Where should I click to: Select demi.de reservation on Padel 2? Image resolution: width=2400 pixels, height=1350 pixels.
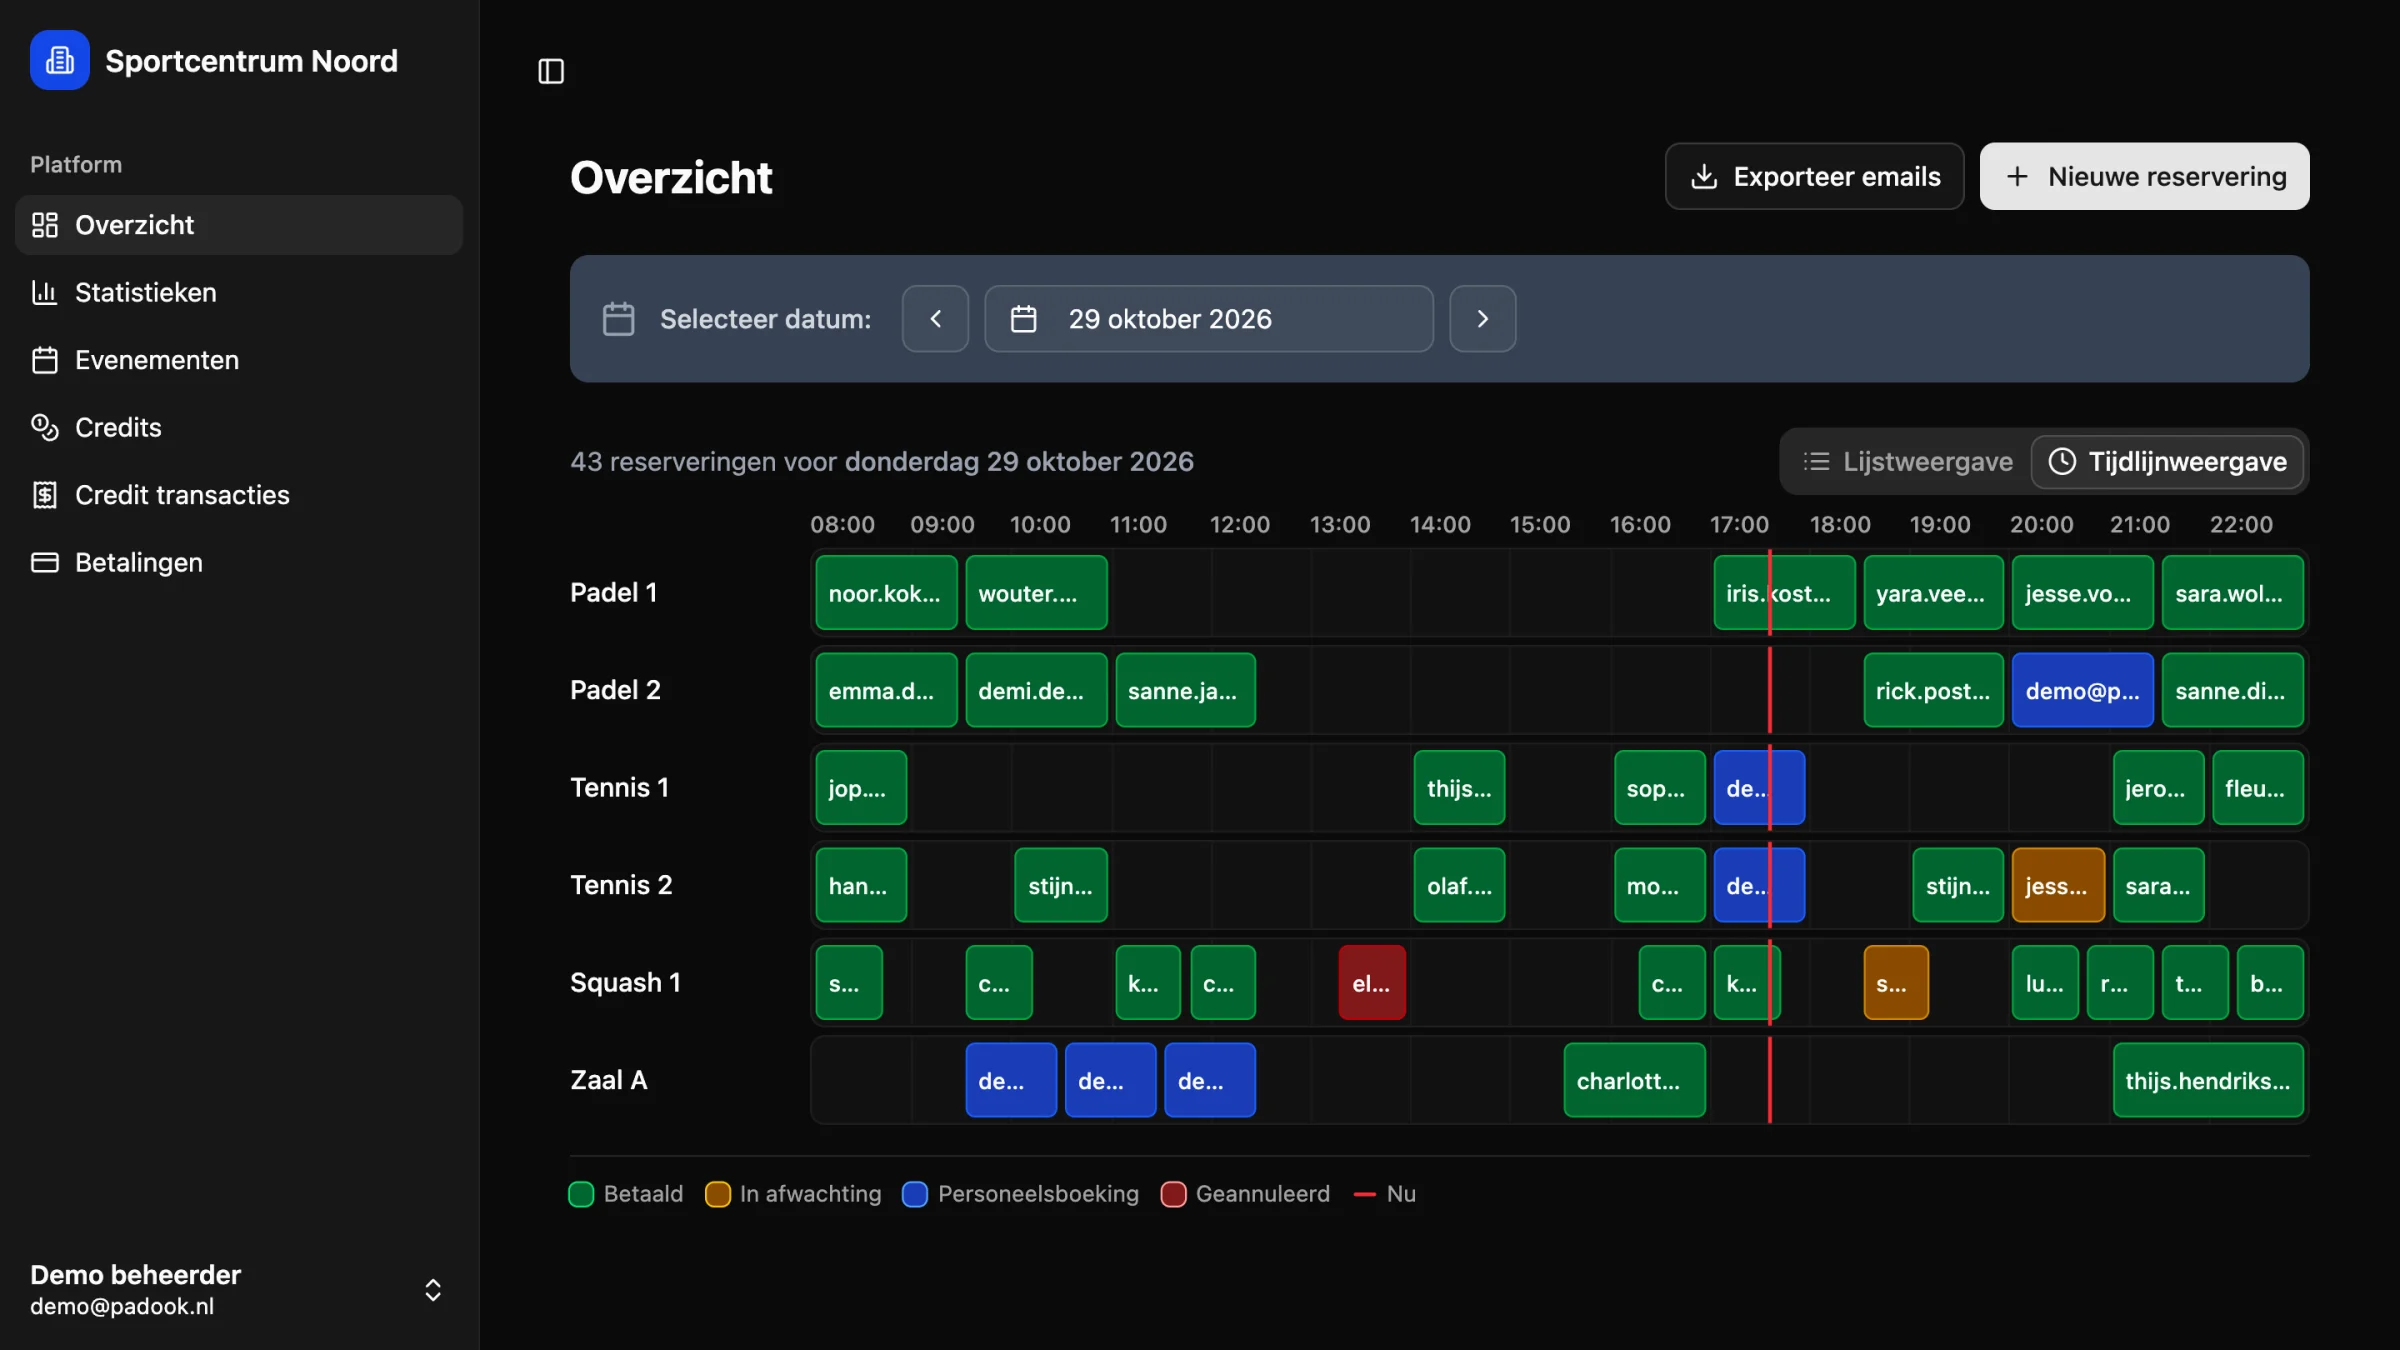1036,690
